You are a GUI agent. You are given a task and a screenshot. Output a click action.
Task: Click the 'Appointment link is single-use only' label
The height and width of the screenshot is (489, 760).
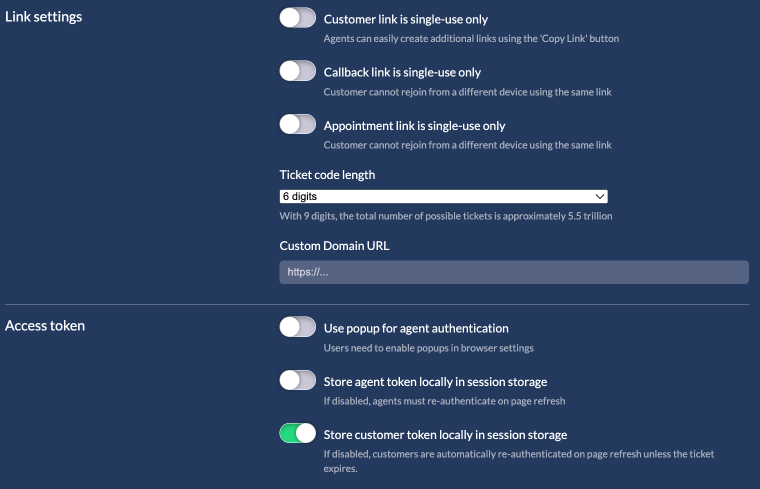click(414, 126)
